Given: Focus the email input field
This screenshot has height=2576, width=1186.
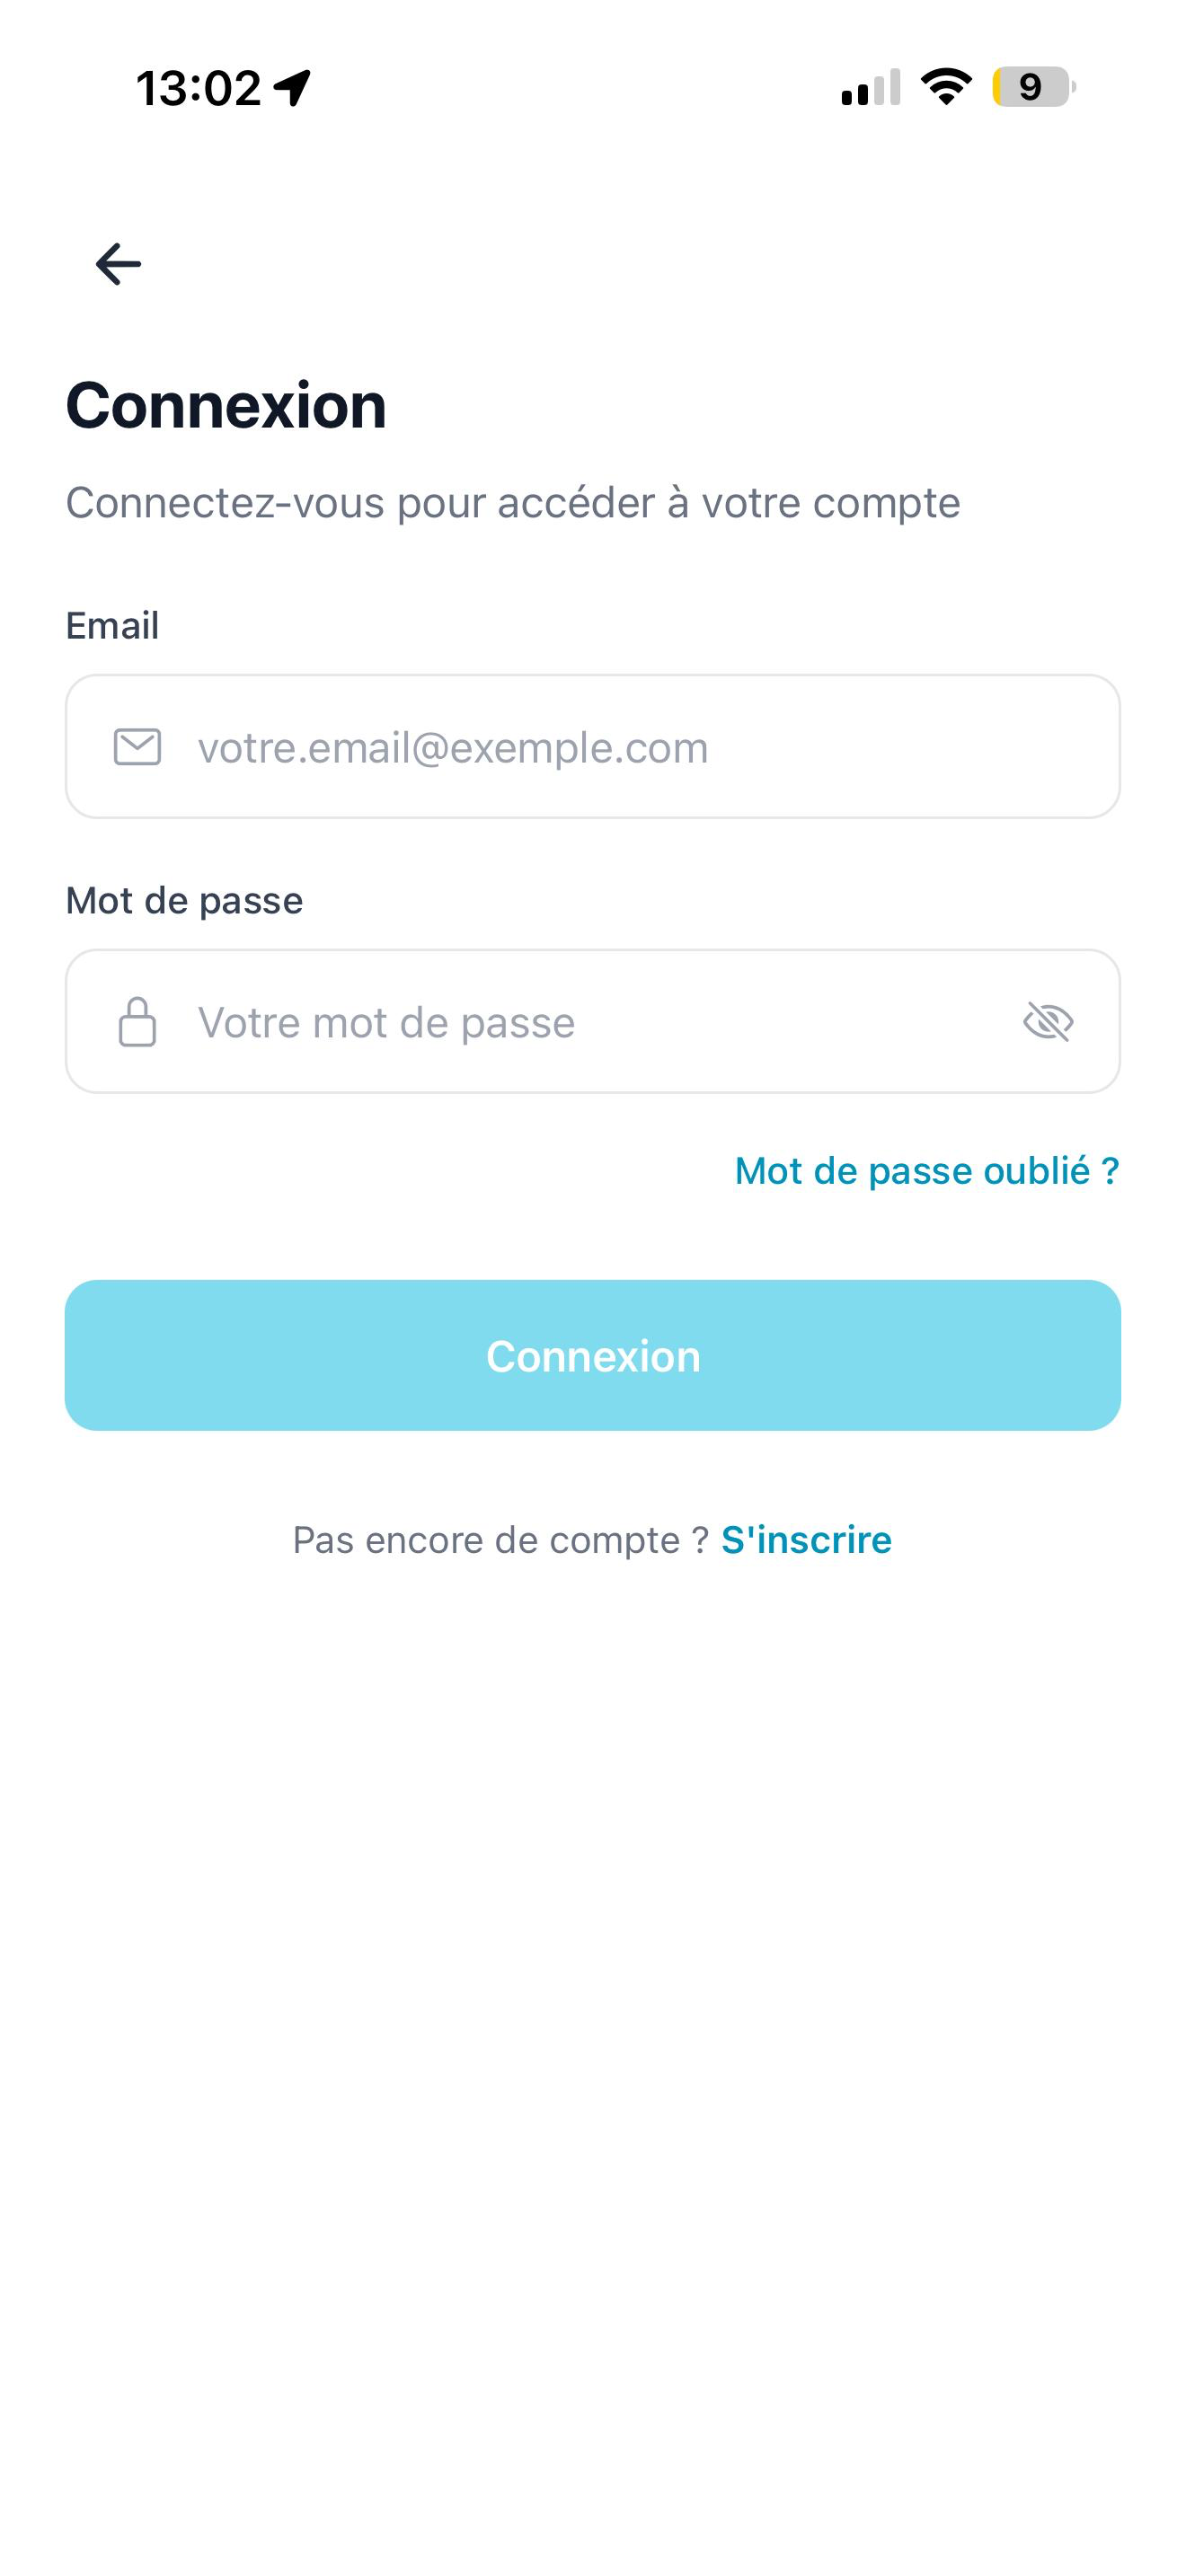Looking at the screenshot, I should (x=593, y=747).
